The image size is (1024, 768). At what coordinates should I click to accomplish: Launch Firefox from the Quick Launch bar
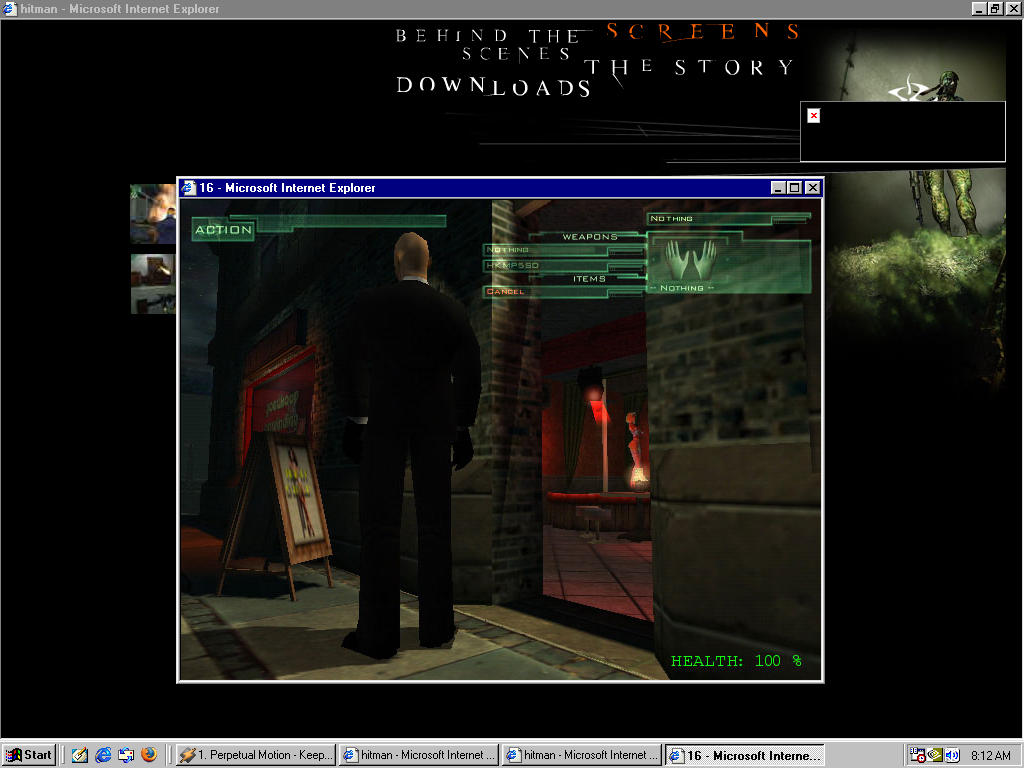149,755
